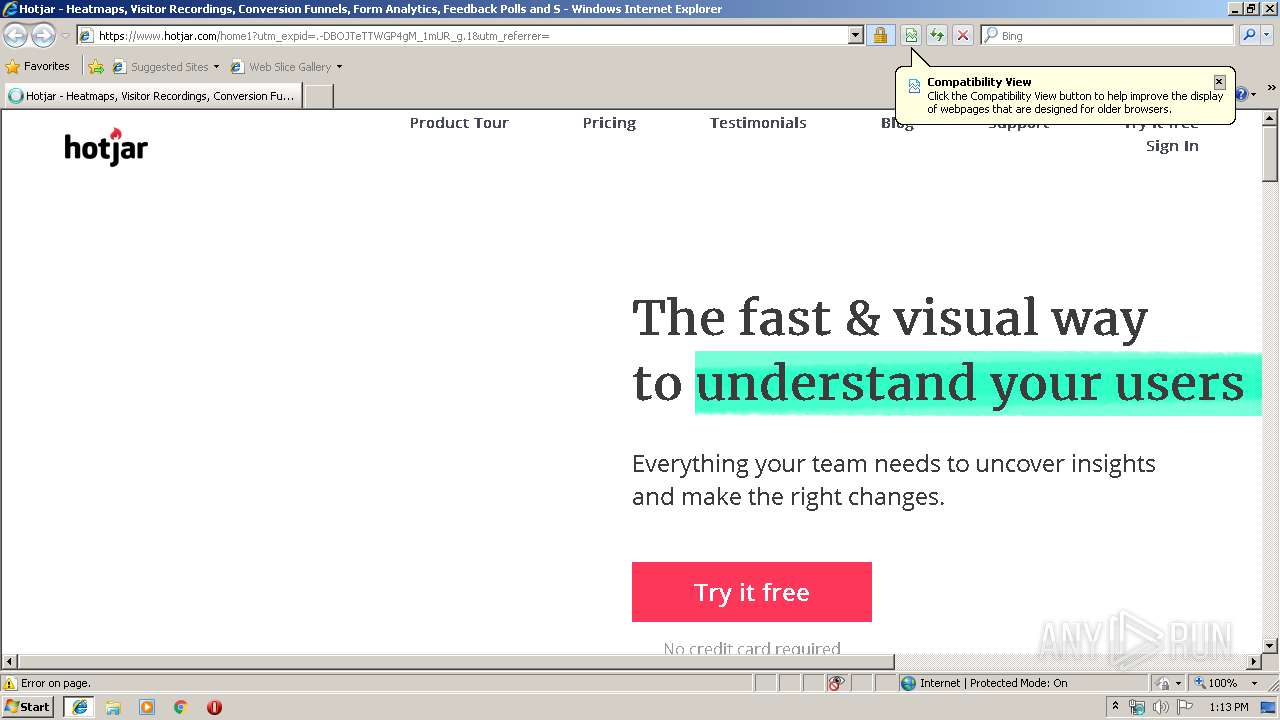The width and height of the screenshot is (1280, 720).
Task: Click the vertical scrollbar down arrow
Action: [x=1270, y=646]
